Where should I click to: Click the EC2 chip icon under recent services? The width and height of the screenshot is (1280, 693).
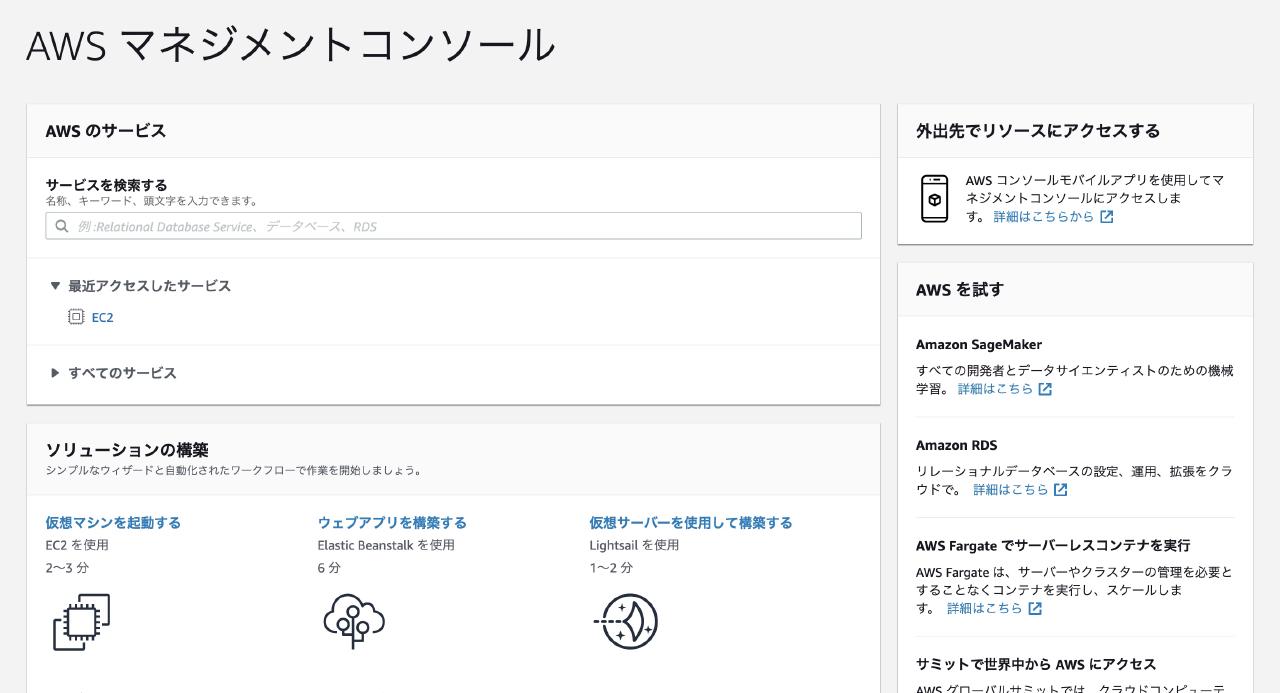(76, 317)
